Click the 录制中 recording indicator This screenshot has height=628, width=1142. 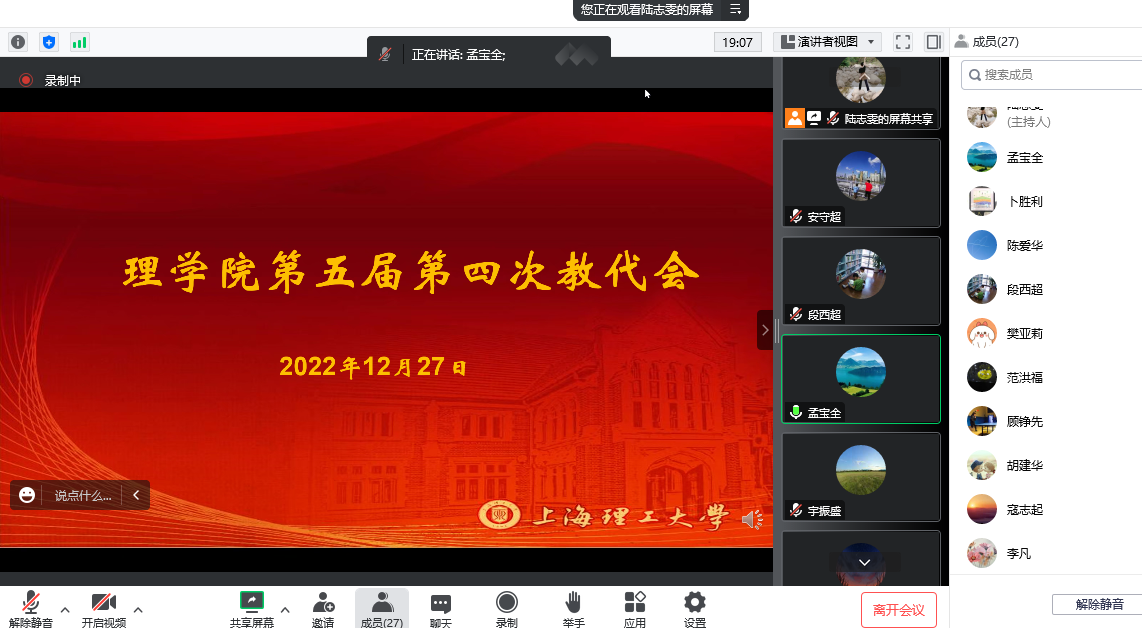[x=50, y=80]
